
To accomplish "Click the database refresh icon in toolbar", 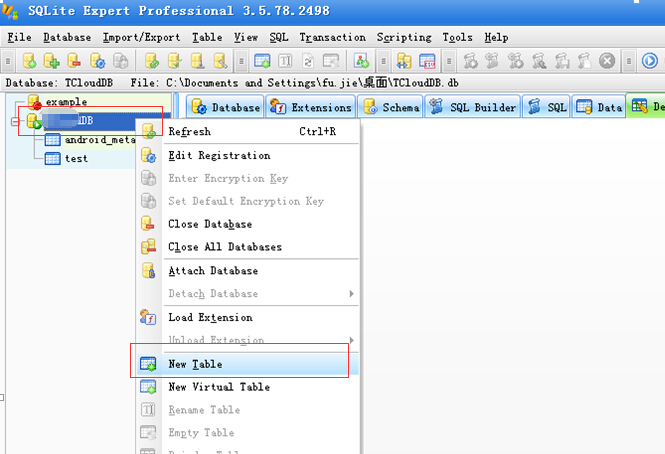I will click(x=152, y=61).
